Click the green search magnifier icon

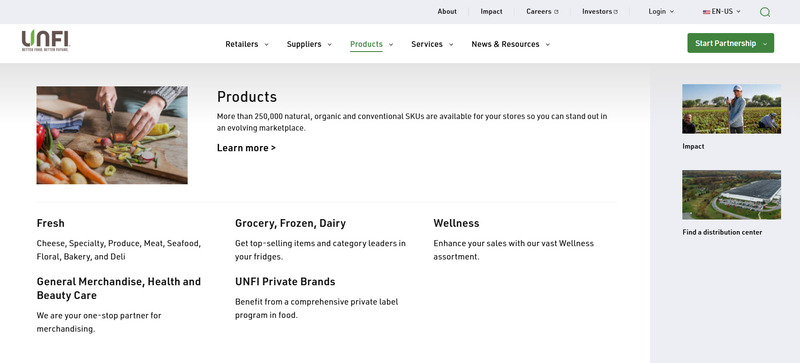point(765,12)
